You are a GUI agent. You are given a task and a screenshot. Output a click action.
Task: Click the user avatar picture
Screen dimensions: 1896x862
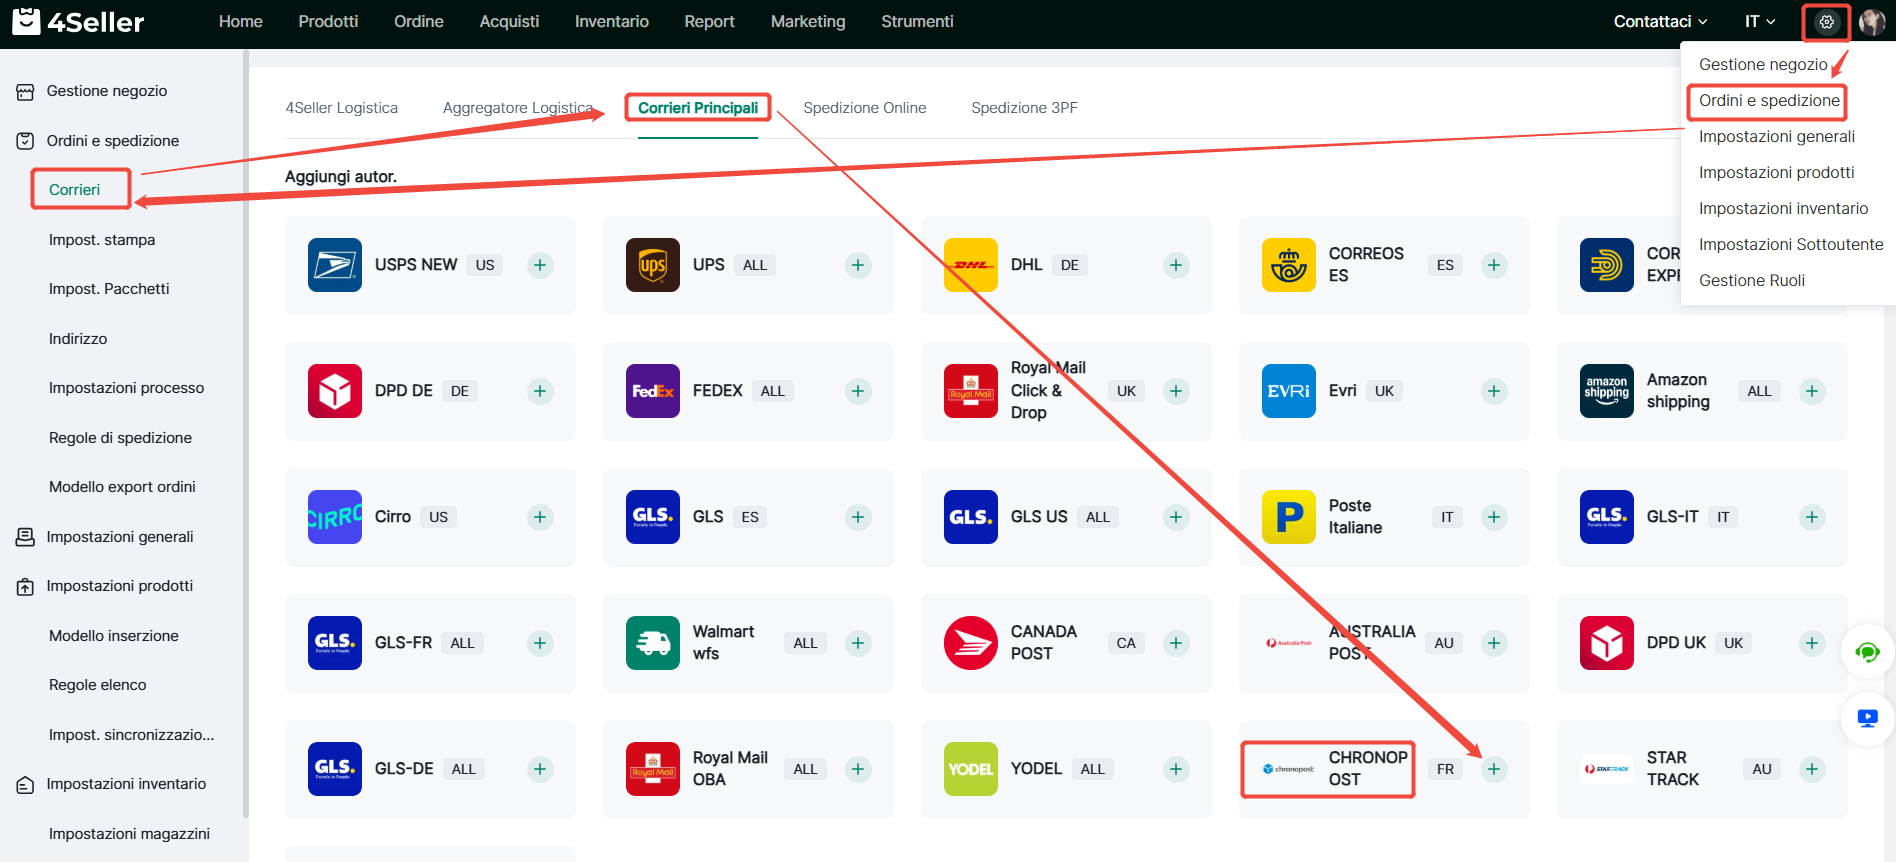pos(1872,21)
